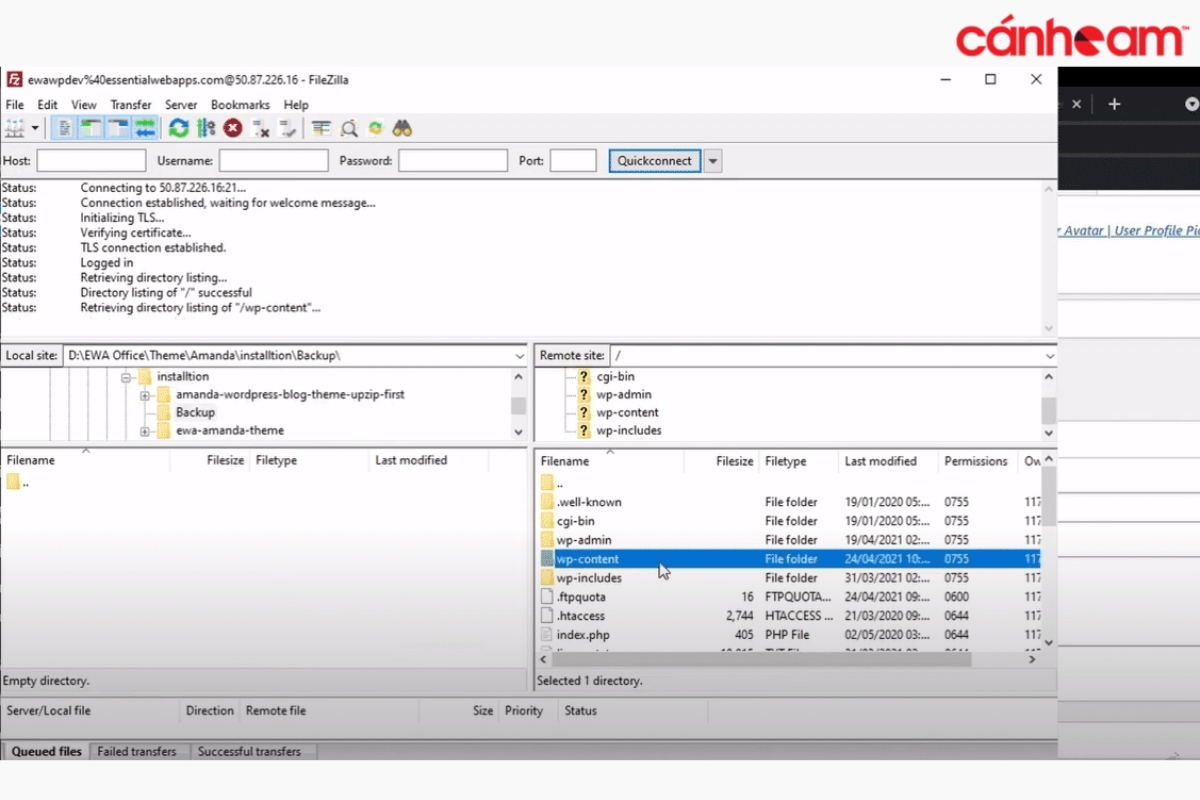
Task: Toggle synchronized browsing
Action: point(376,128)
